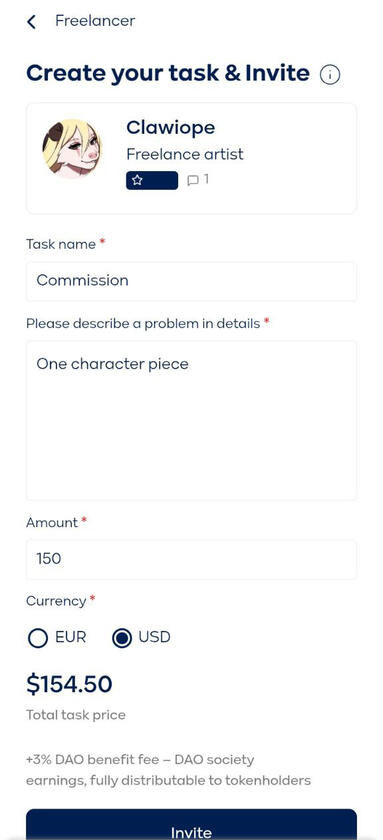Focus the problem description text area

[x=191, y=421]
